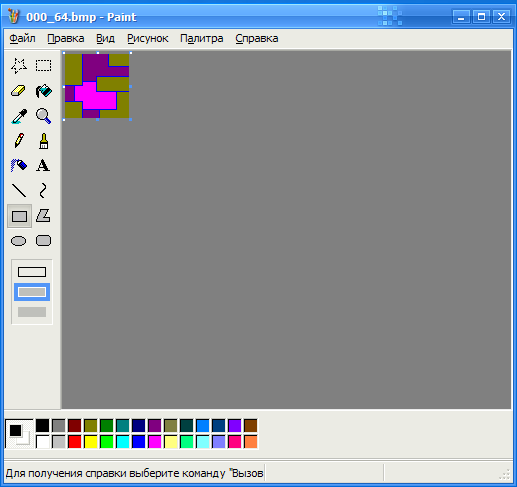Open the Рисунок menu
517x487 pixels.
(x=148, y=38)
